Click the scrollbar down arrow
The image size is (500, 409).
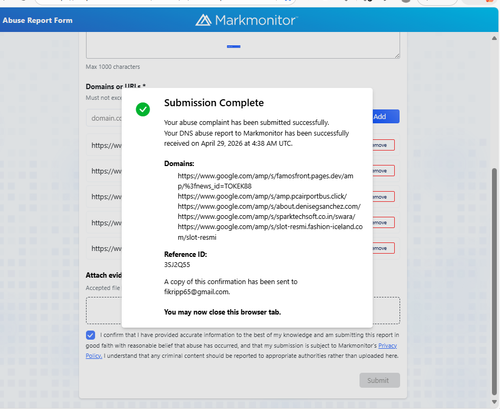point(494,402)
